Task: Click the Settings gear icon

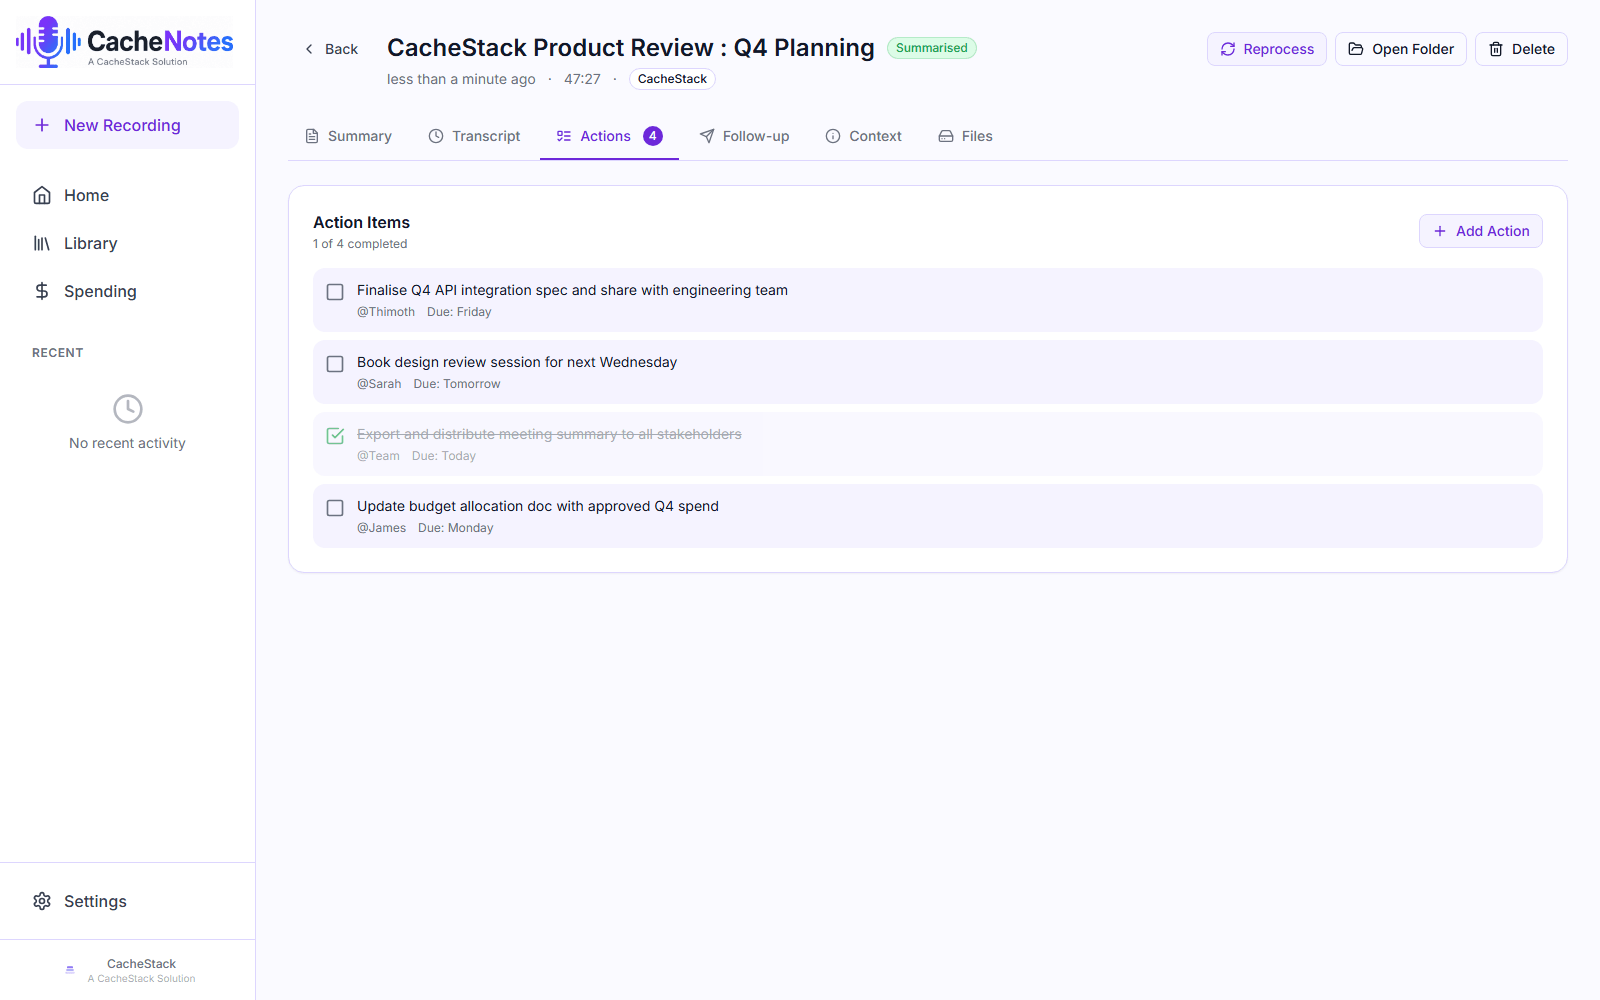Action: tap(42, 901)
